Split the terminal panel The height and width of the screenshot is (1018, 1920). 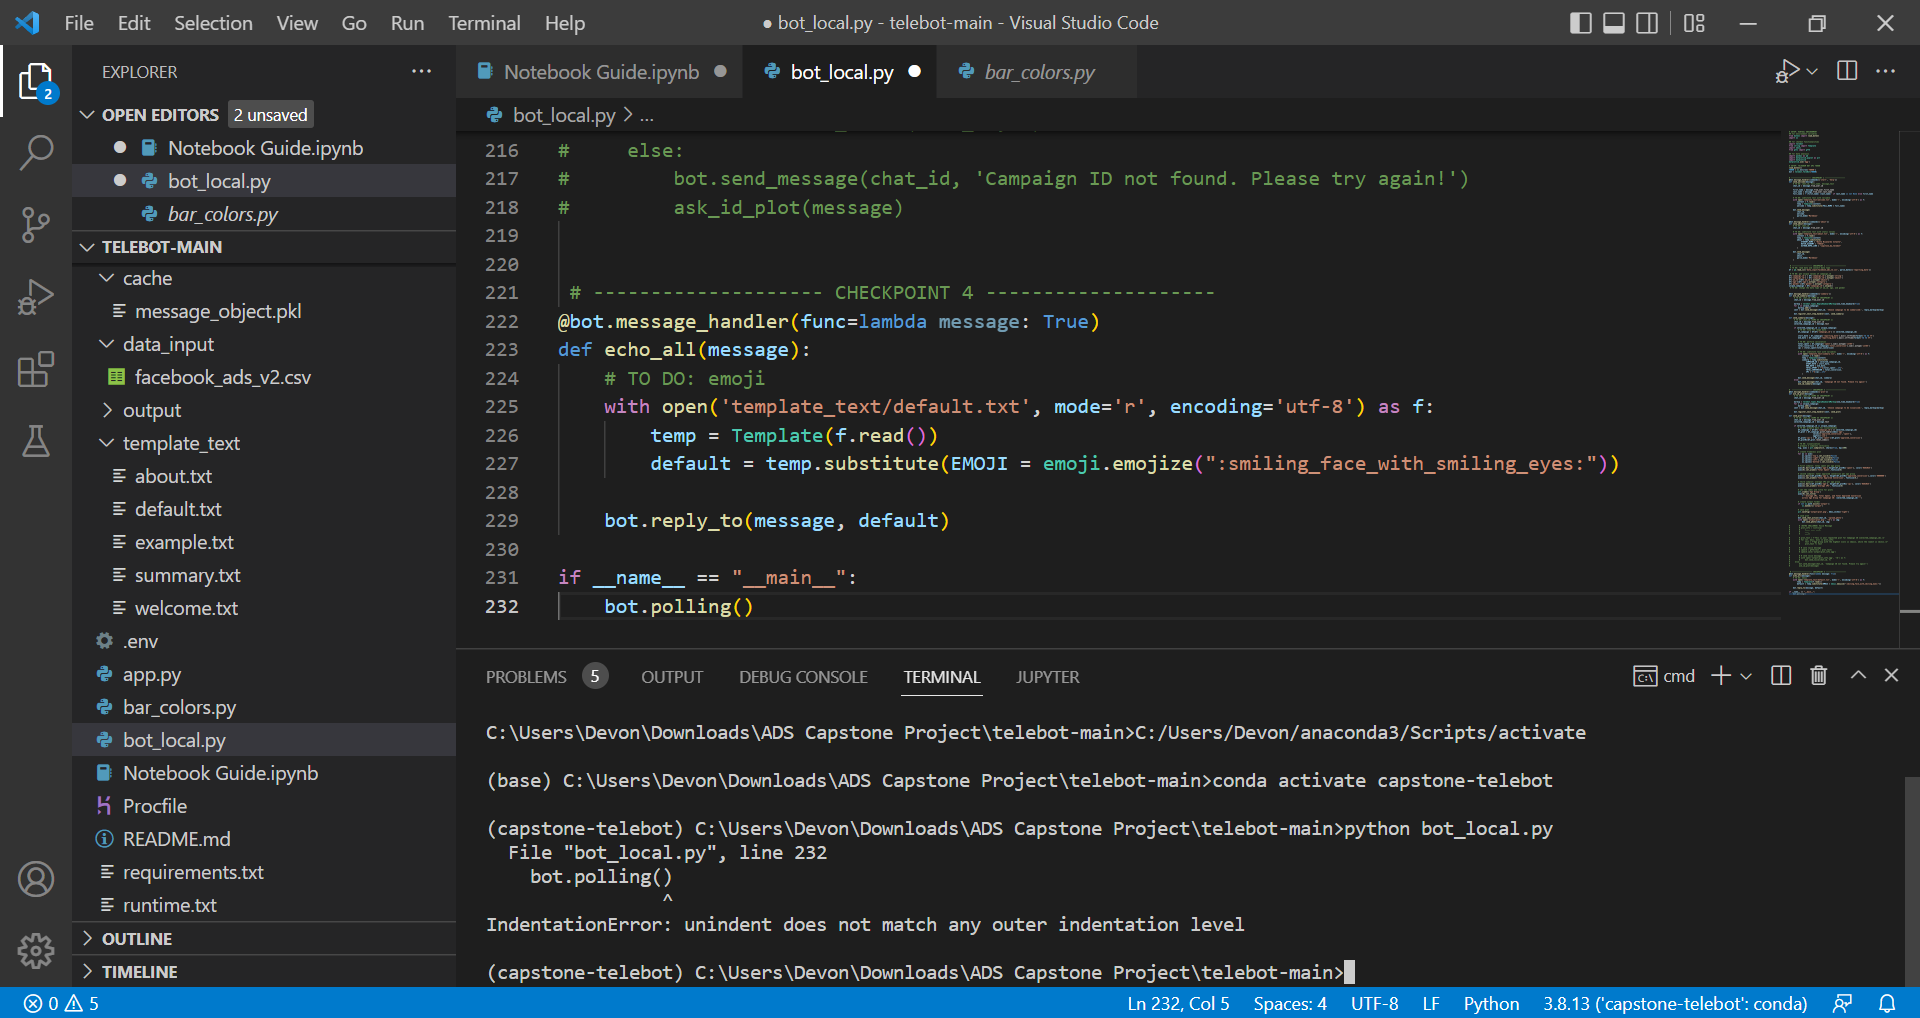click(x=1780, y=676)
